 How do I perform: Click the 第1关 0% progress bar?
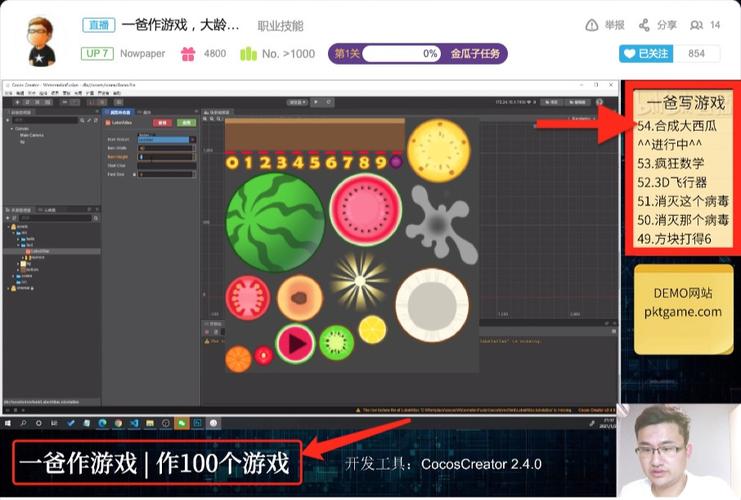[x=402, y=54]
